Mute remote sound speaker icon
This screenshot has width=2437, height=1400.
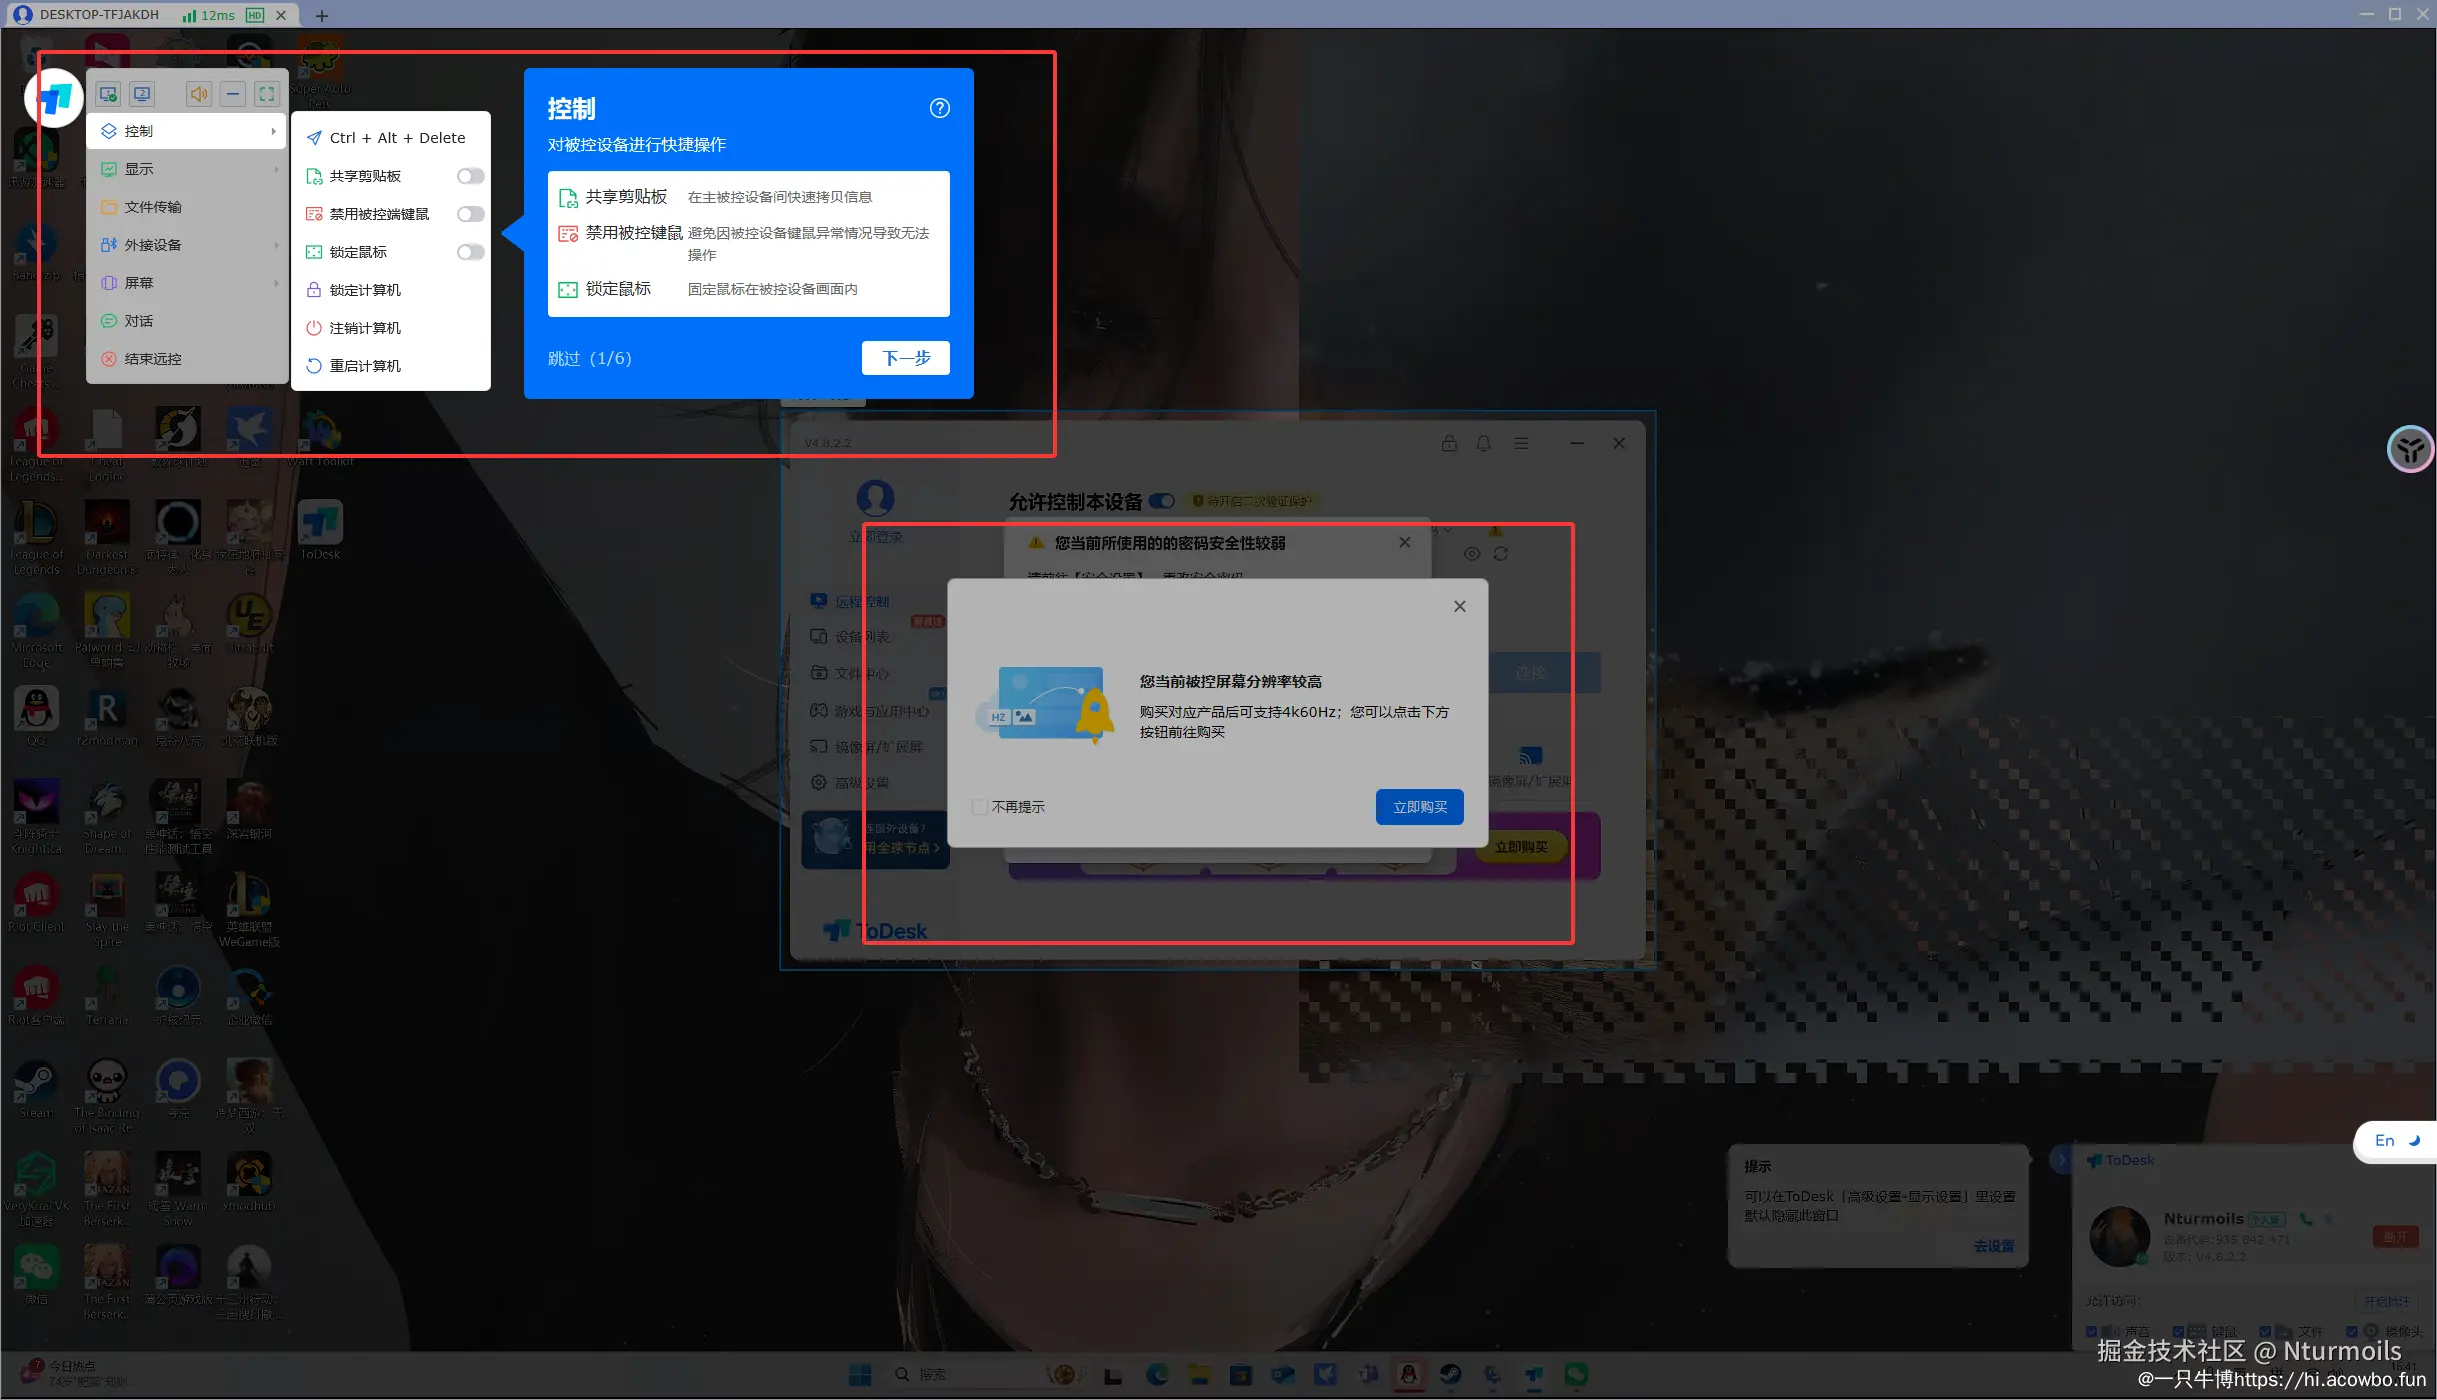click(199, 94)
